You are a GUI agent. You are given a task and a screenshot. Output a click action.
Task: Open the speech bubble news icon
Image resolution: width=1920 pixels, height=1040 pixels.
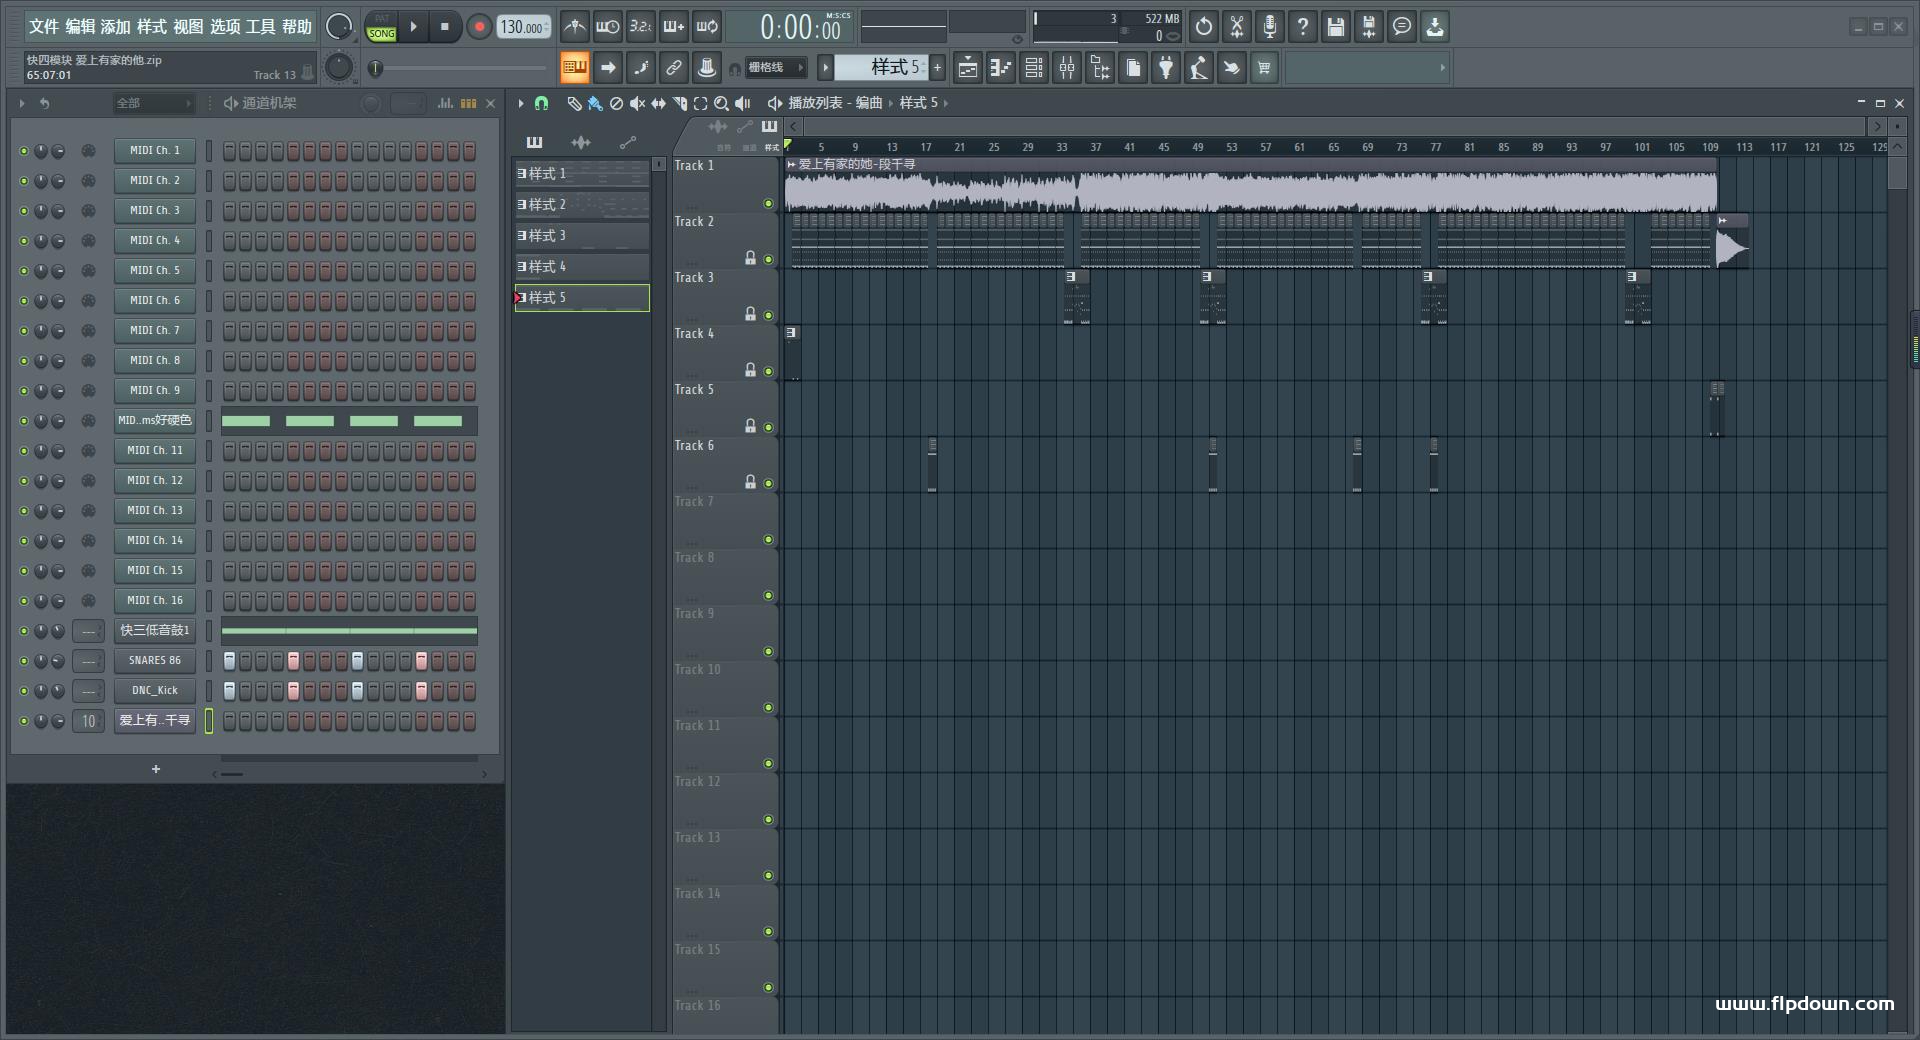pyautogui.click(x=1402, y=27)
